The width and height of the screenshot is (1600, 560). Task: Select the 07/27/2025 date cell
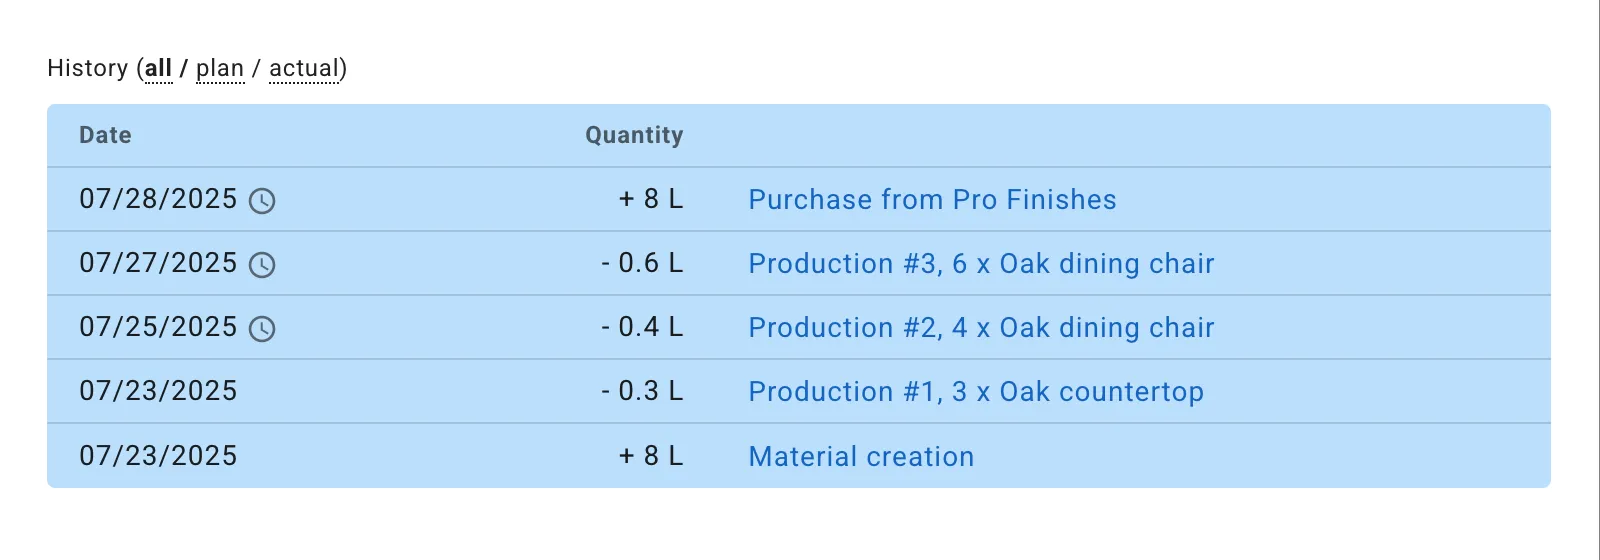[158, 263]
